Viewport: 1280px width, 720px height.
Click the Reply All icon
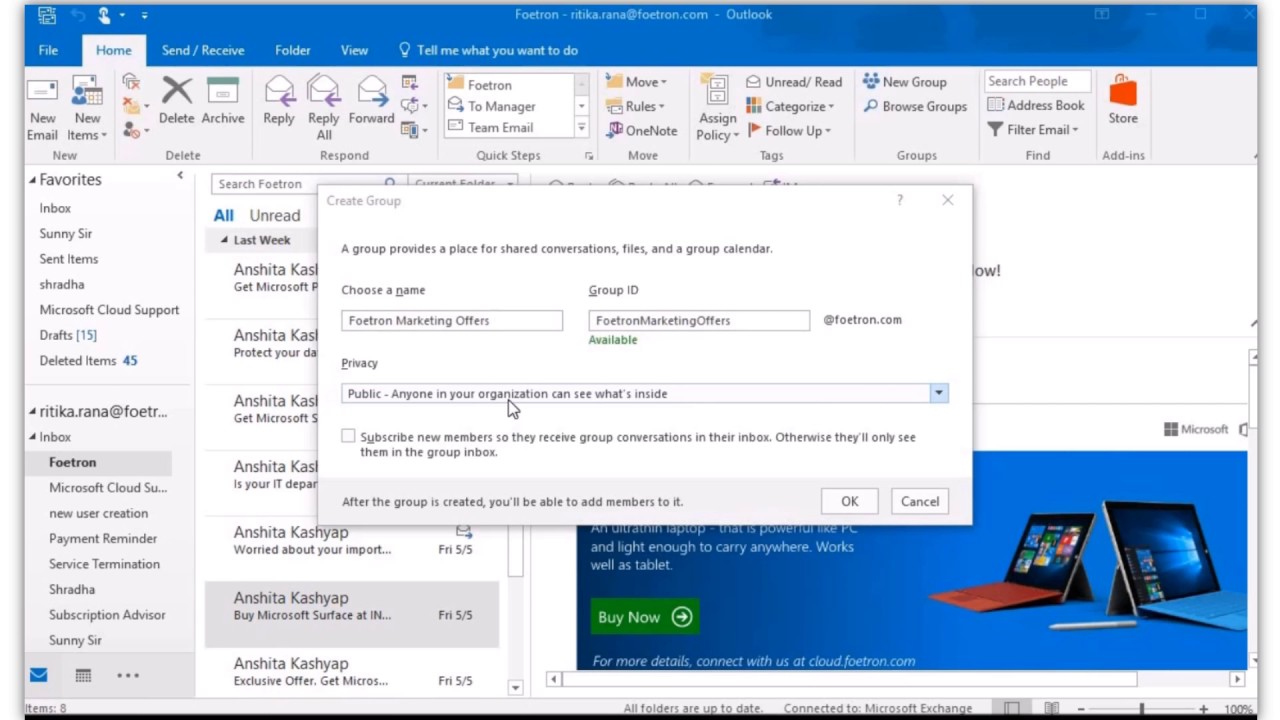click(324, 91)
